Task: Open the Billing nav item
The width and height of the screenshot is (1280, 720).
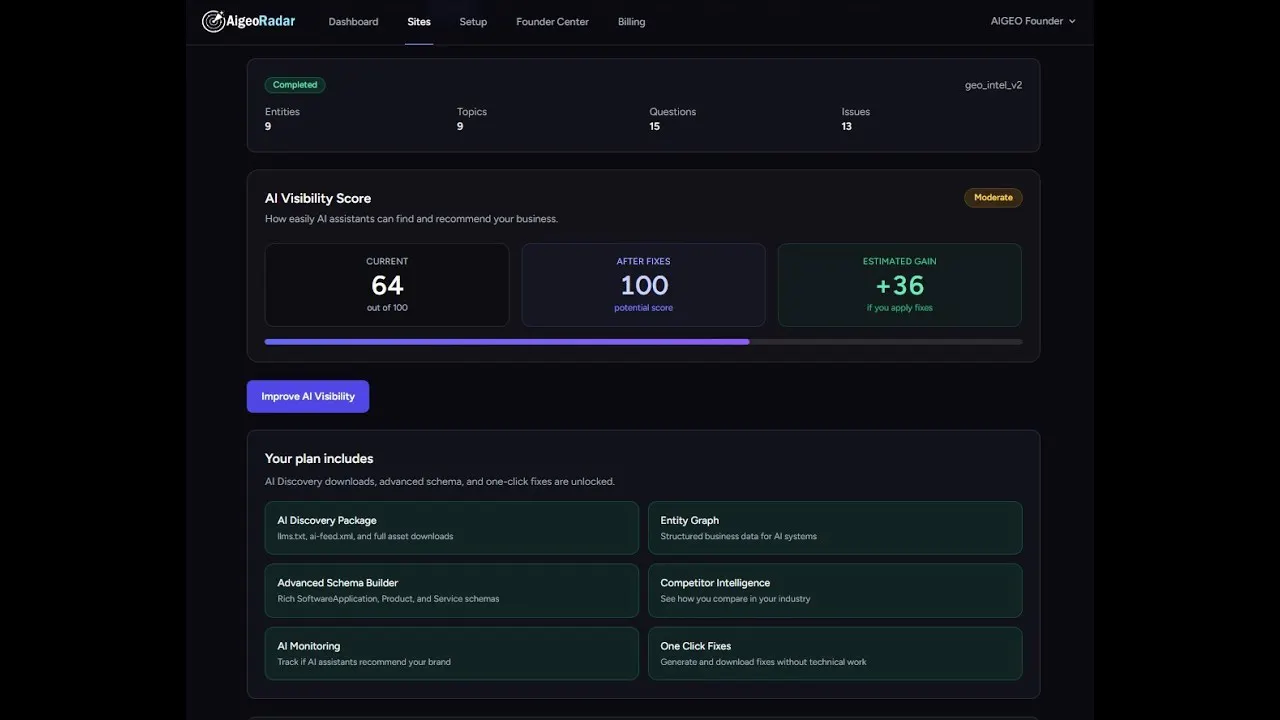Action: pyautogui.click(x=631, y=22)
